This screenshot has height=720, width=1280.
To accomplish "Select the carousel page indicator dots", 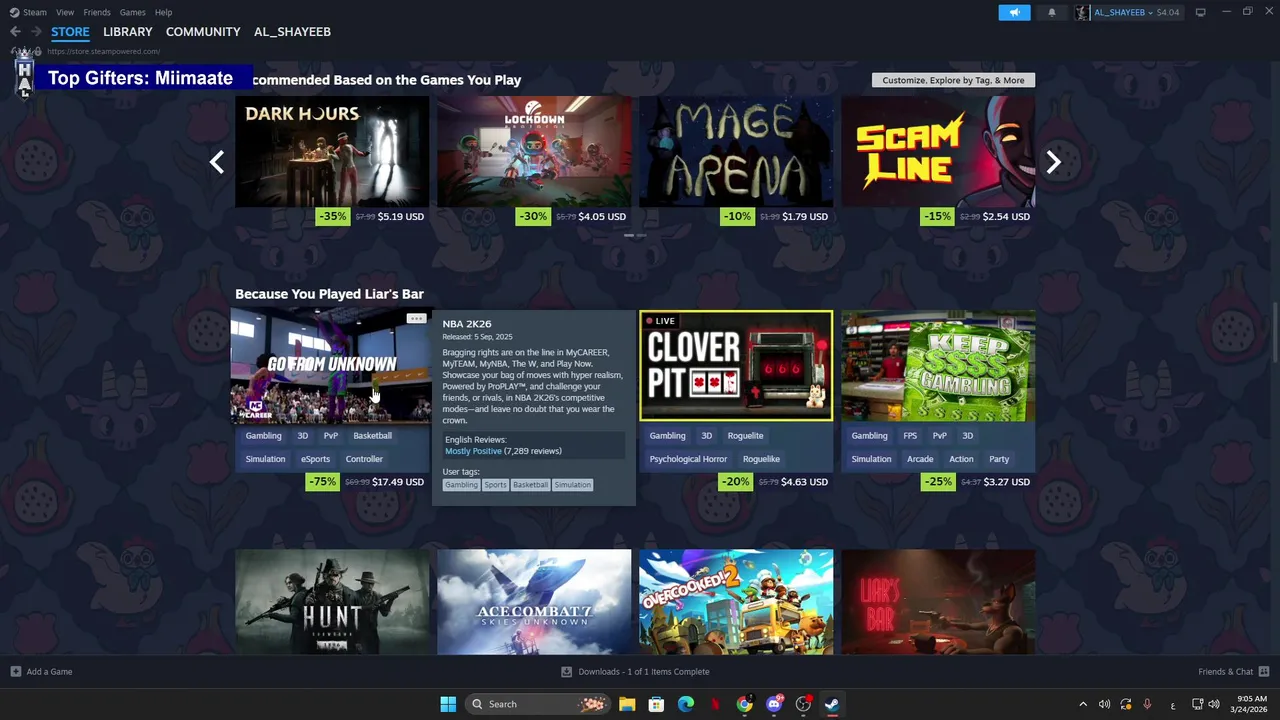I will tap(635, 236).
